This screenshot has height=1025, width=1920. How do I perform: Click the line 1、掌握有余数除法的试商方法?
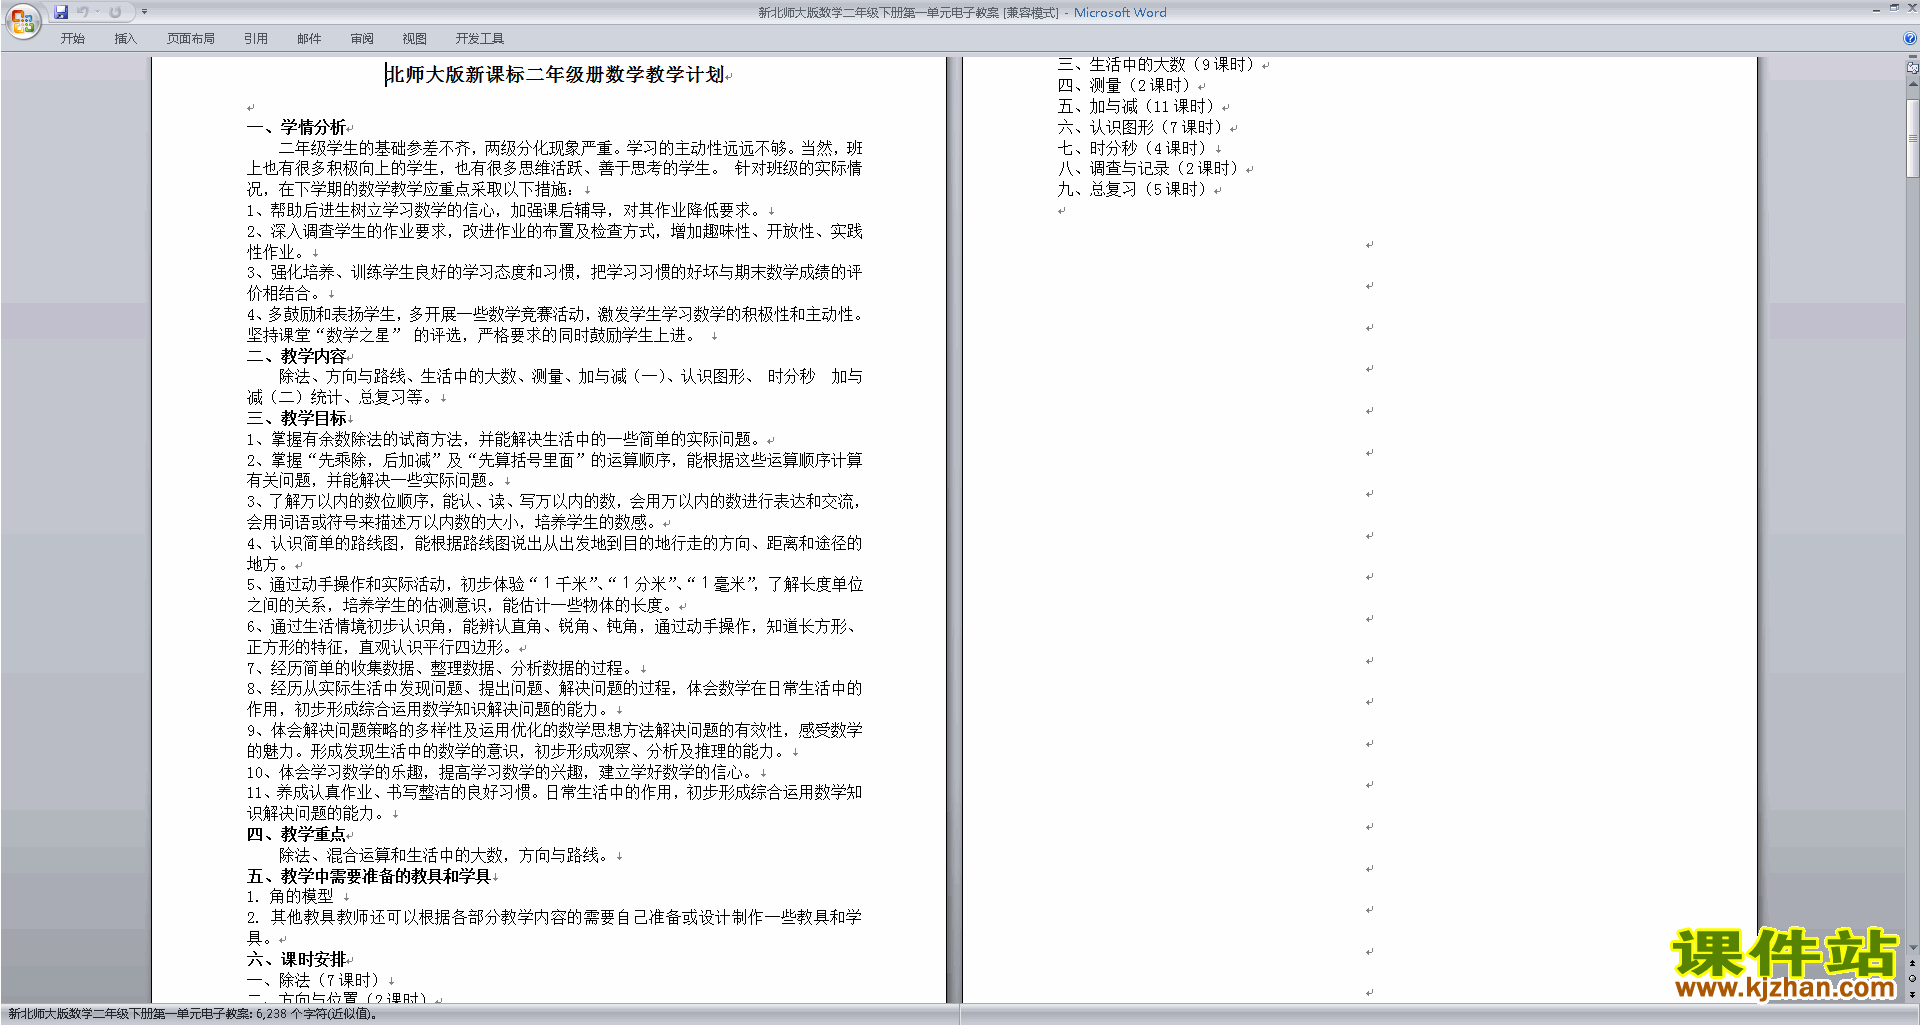pyautogui.click(x=505, y=439)
